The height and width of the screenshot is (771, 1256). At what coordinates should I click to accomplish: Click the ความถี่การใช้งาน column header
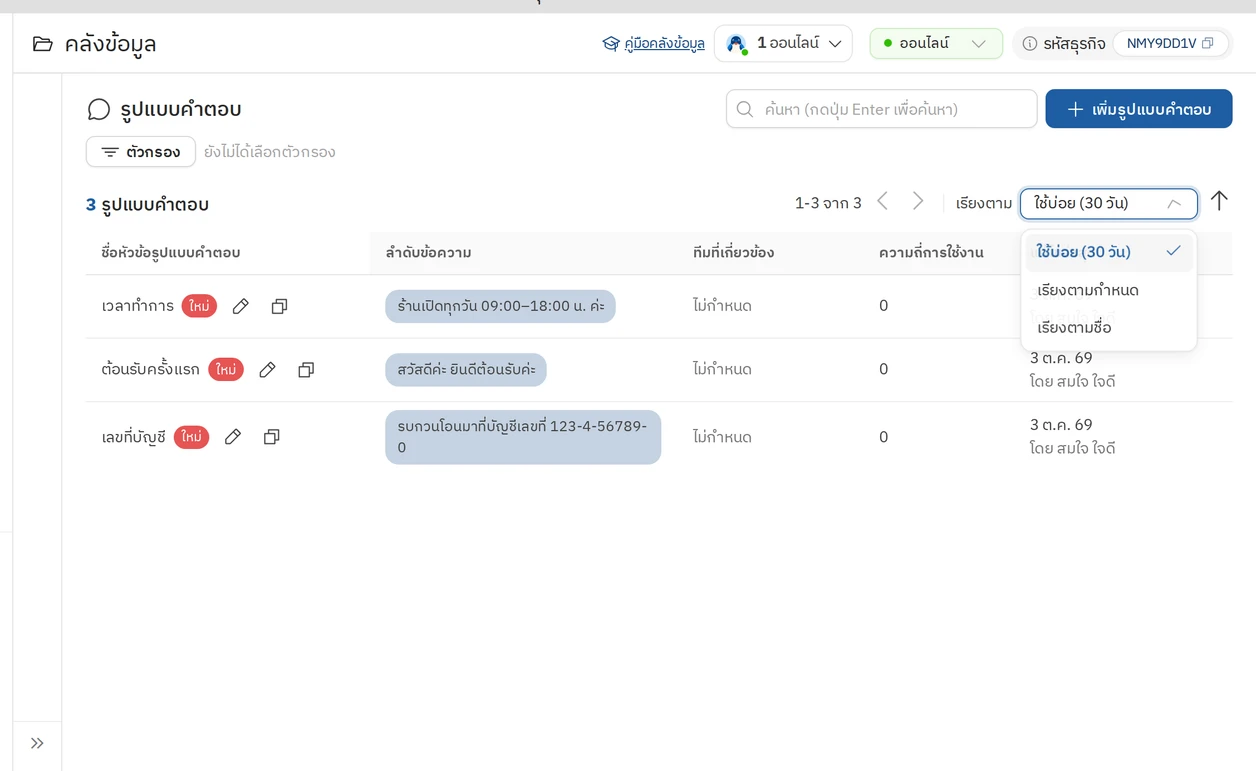(932, 253)
